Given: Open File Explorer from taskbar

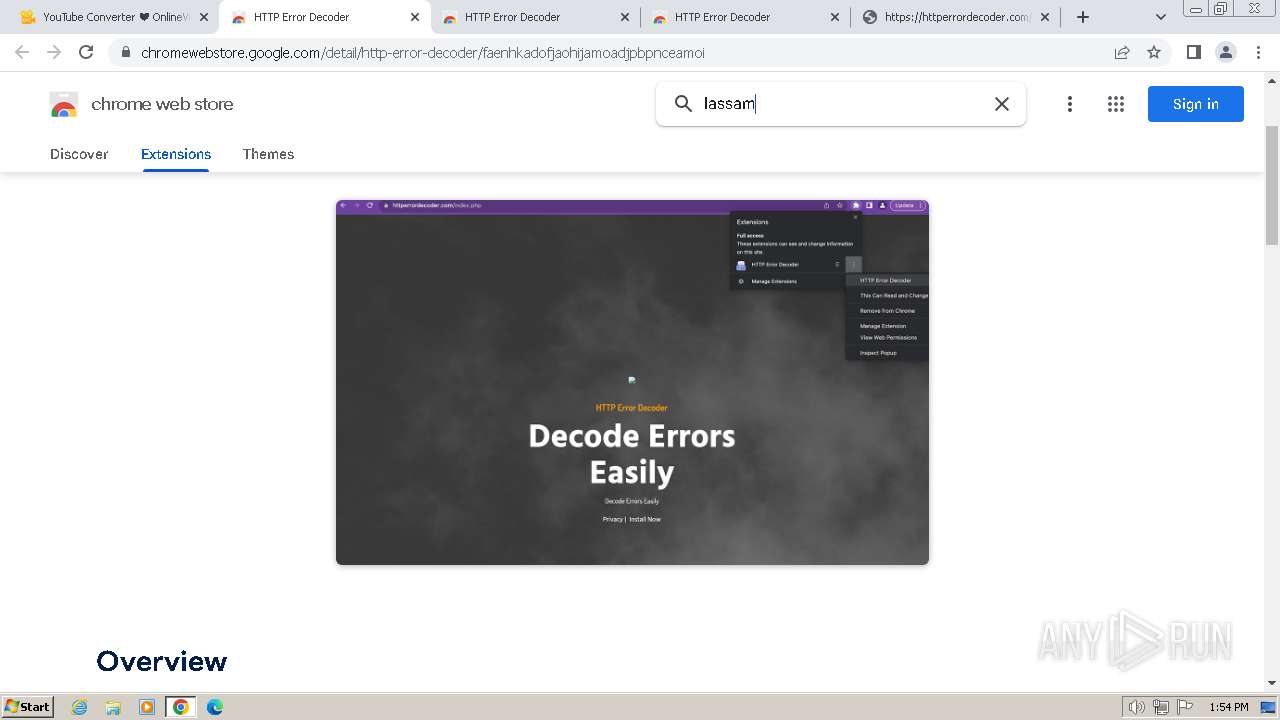Looking at the screenshot, I should click(113, 707).
